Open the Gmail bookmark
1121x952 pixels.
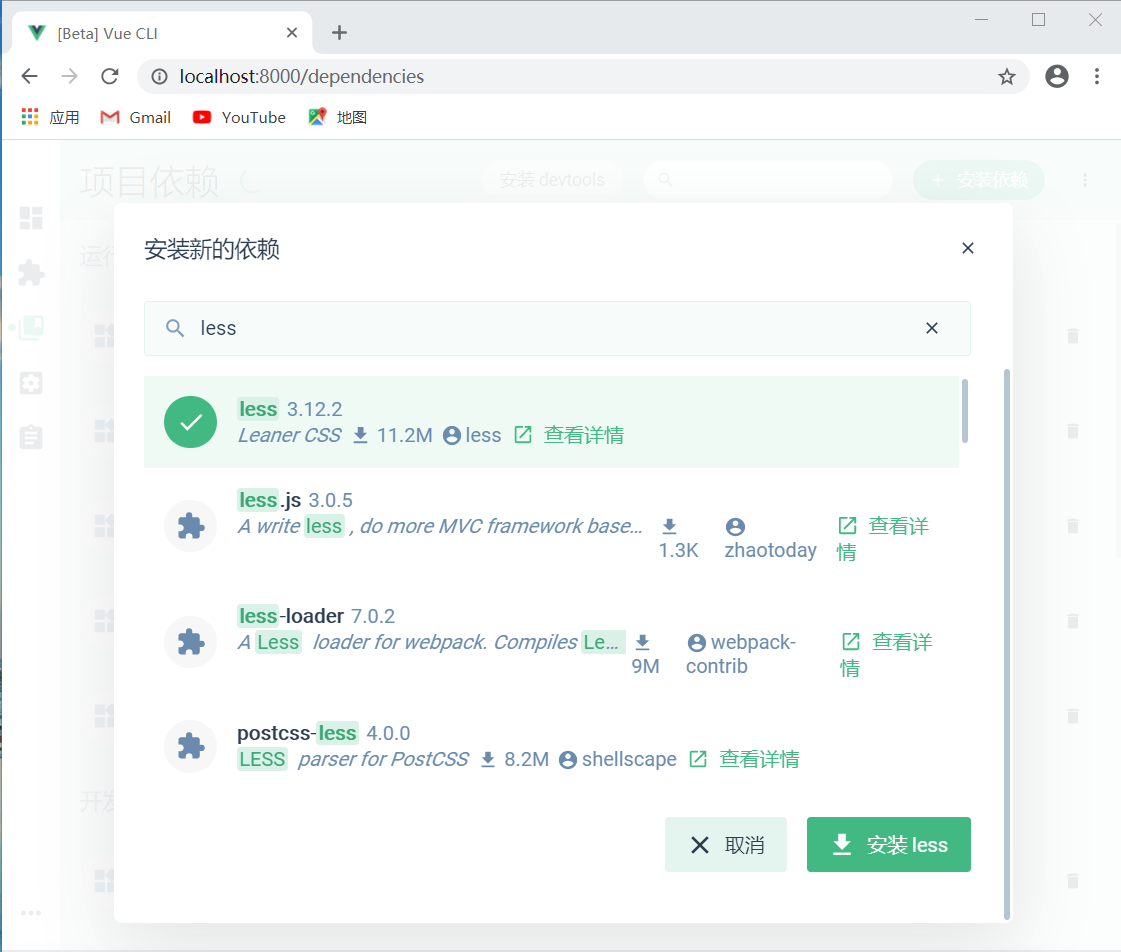pos(136,117)
